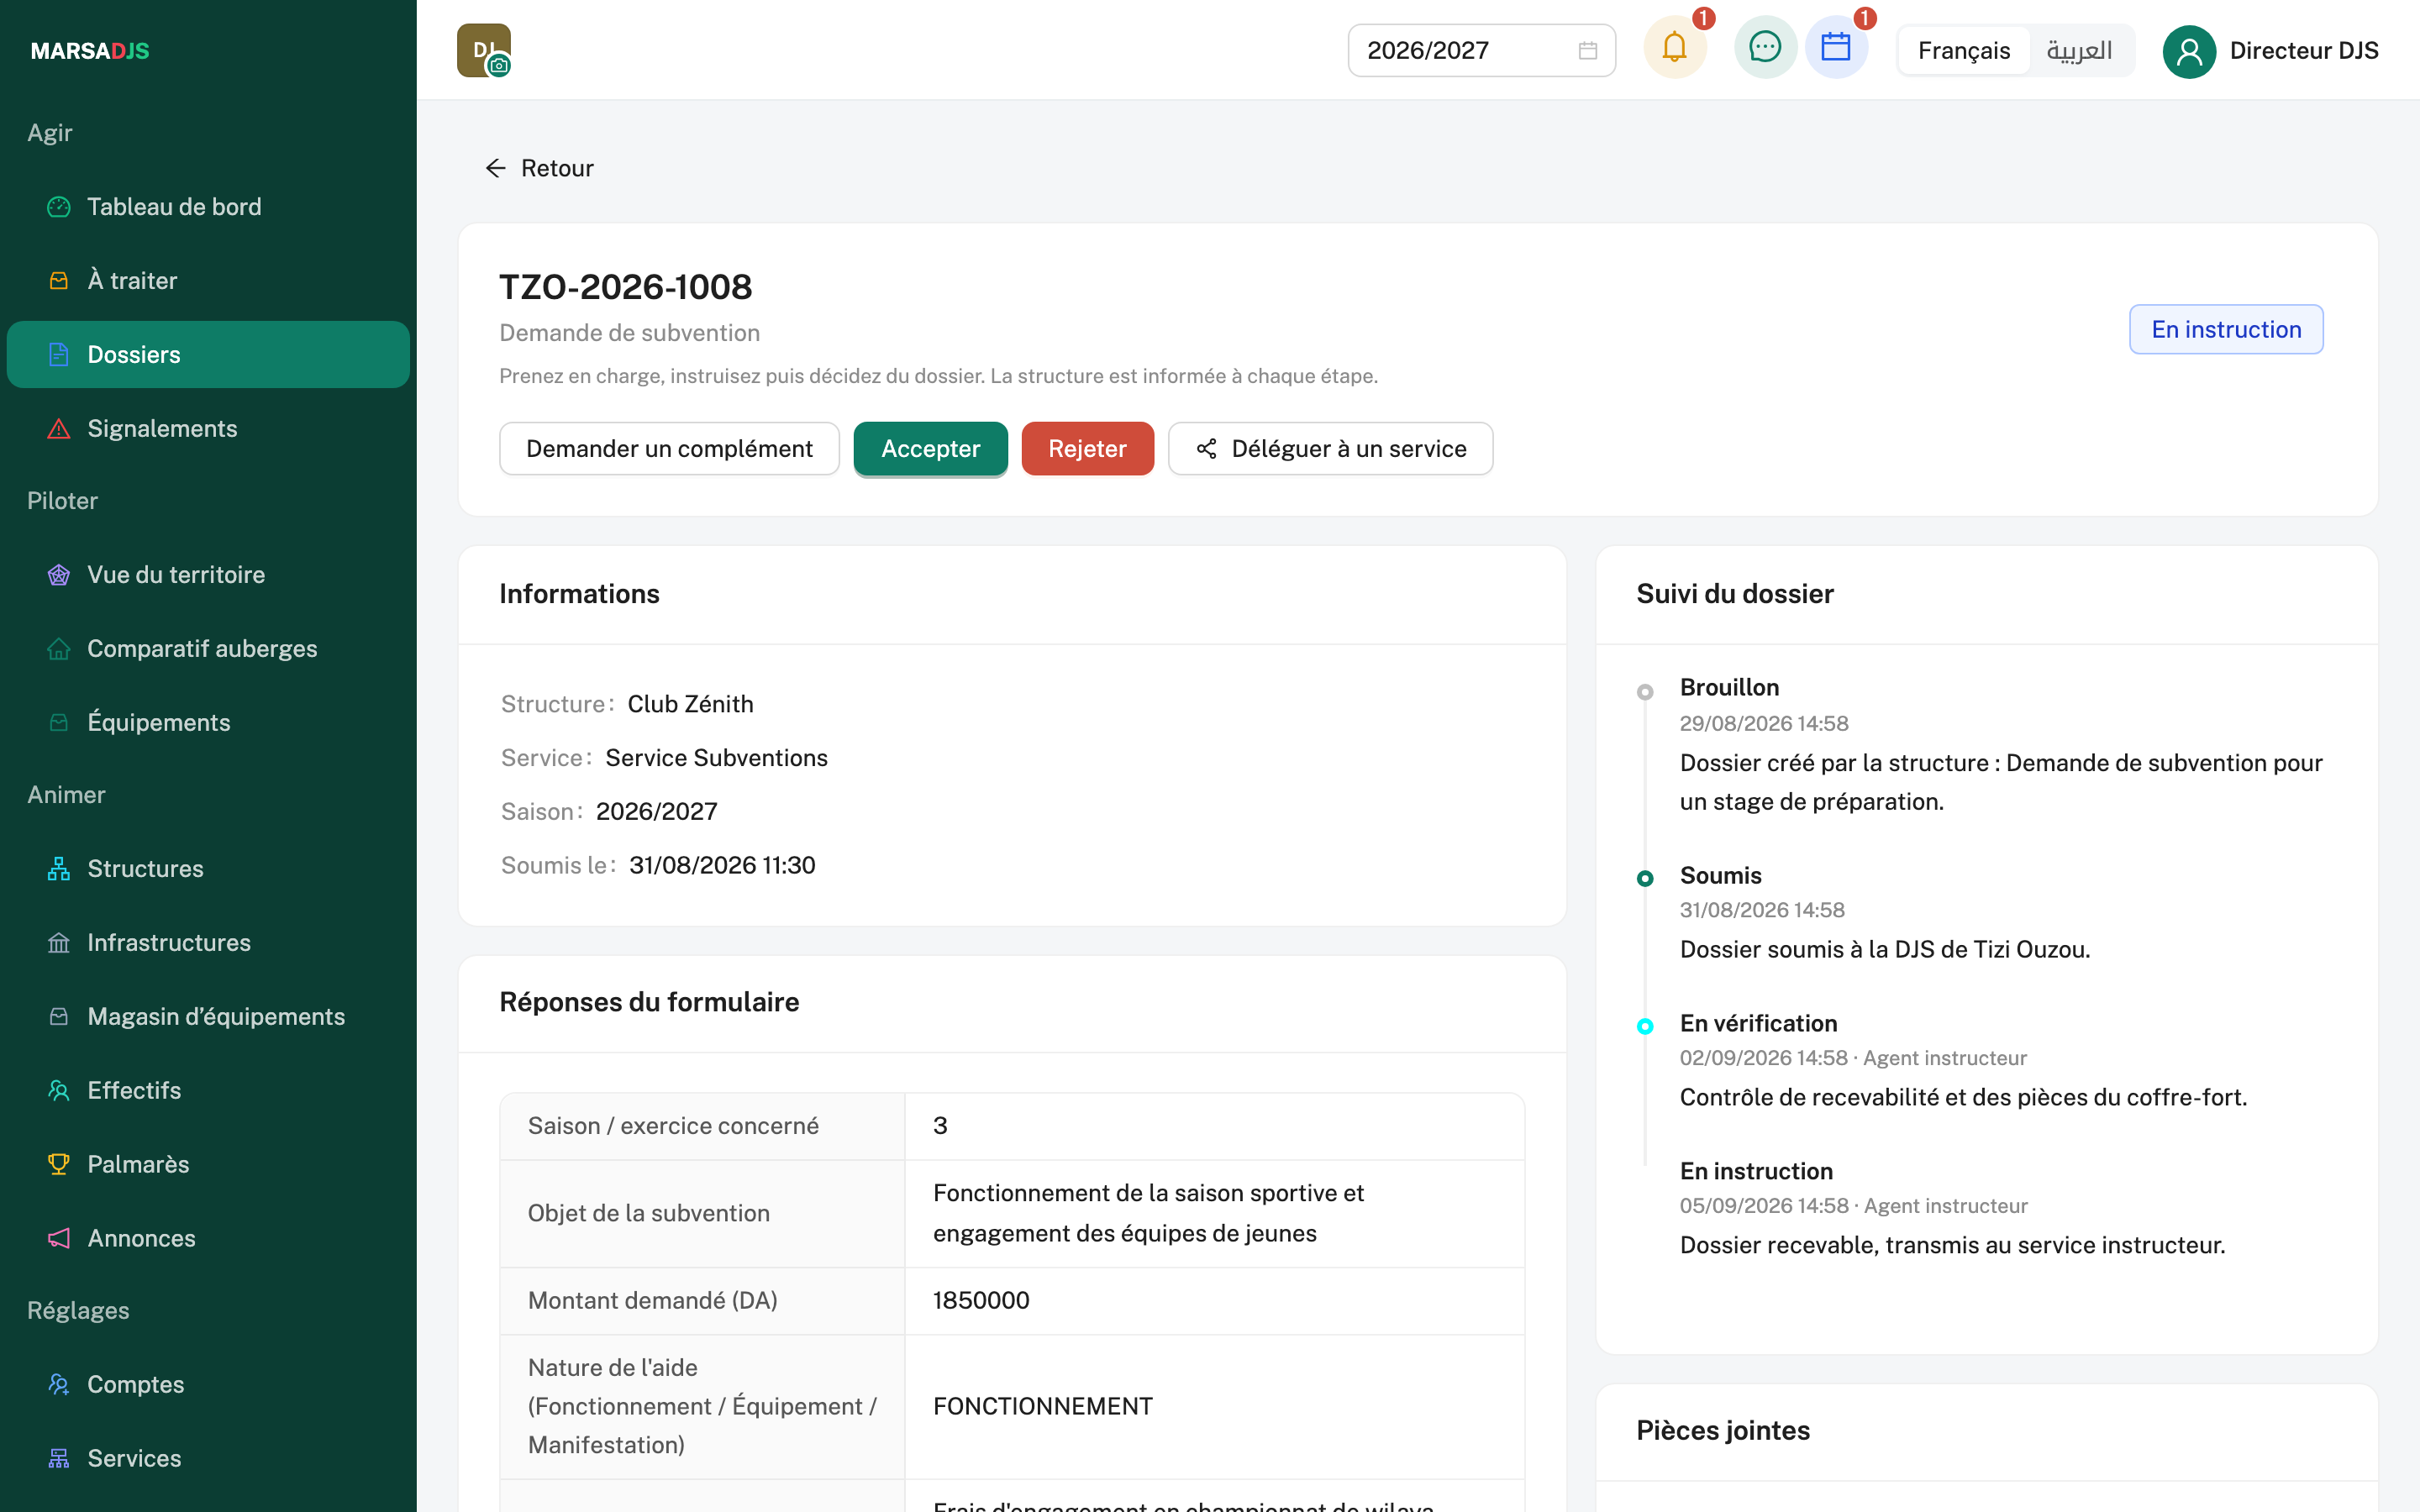Viewport: 2420px width, 1512px height.
Task: Click Déléguer à un service button
Action: tap(1330, 449)
